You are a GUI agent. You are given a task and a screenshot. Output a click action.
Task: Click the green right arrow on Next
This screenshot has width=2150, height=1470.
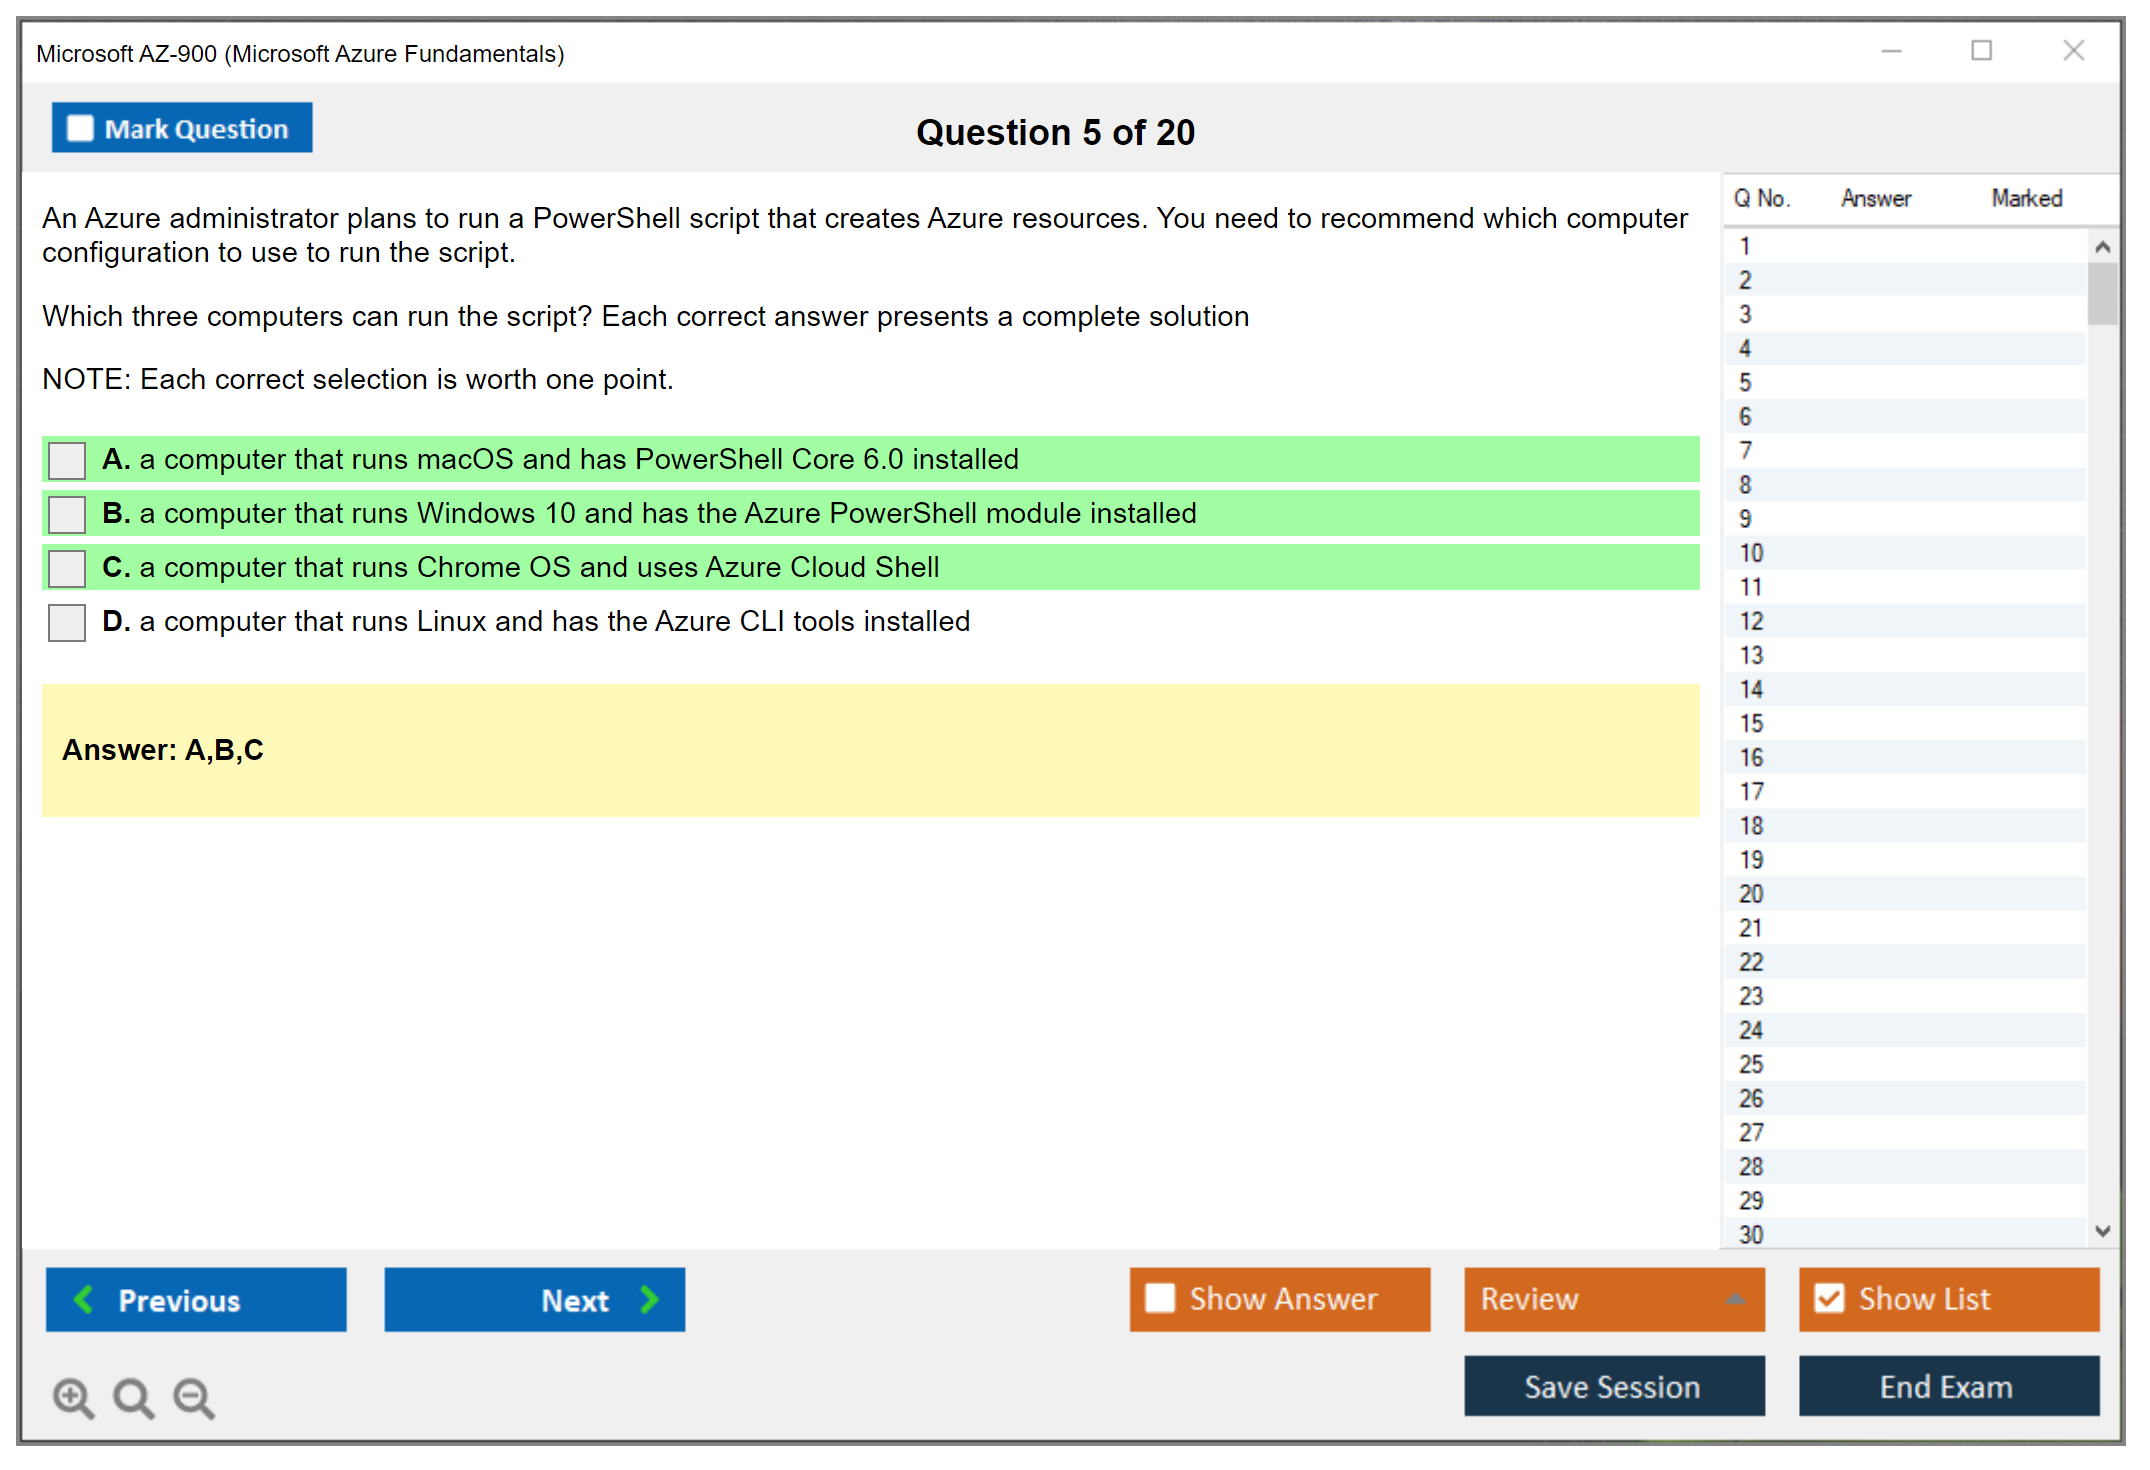[649, 1299]
